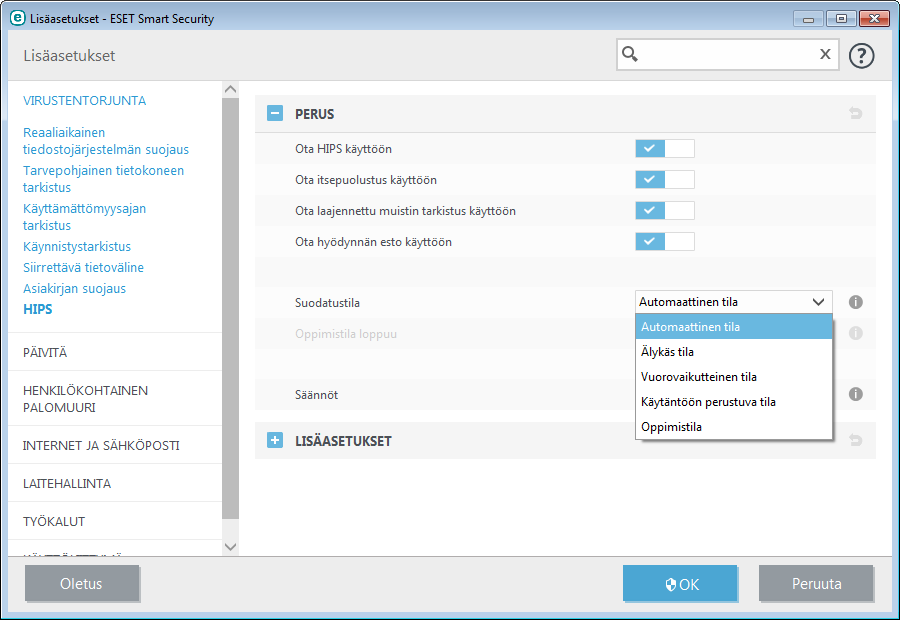
Task: Open Asiakirjan suojaus settings
Action: (x=74, y=288)
